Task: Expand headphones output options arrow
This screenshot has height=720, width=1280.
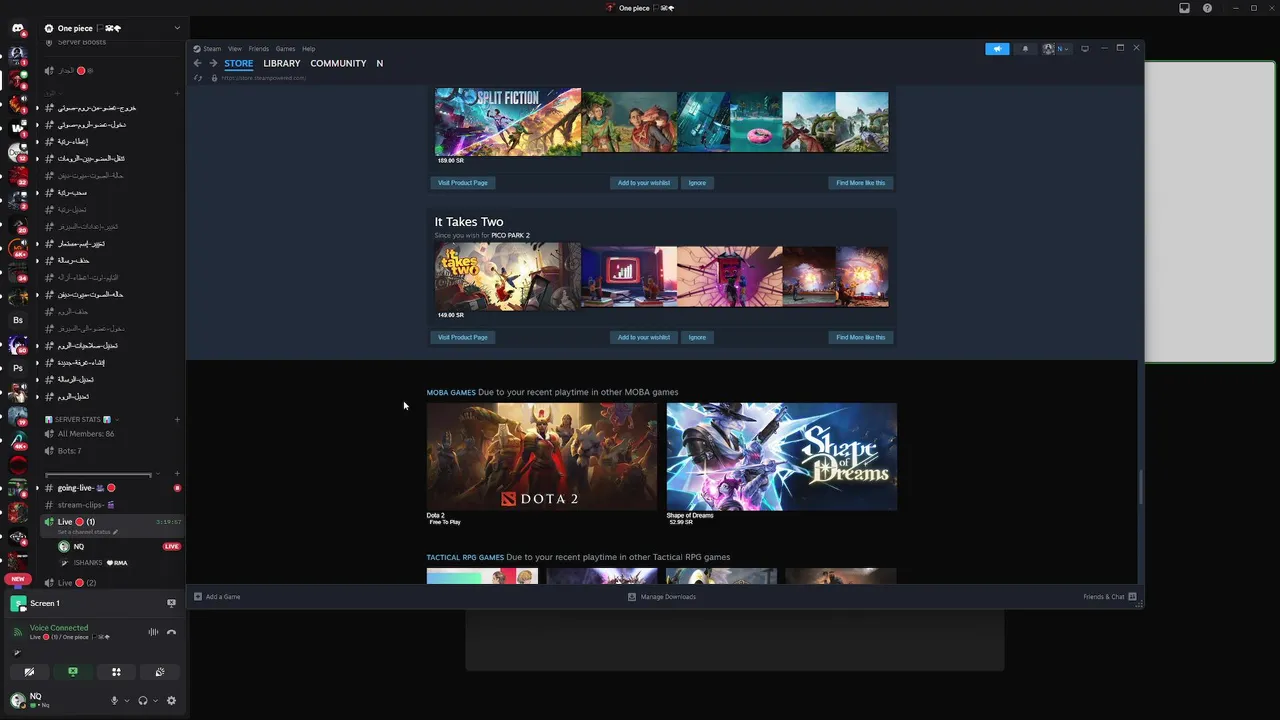Action: pos(155,701)
